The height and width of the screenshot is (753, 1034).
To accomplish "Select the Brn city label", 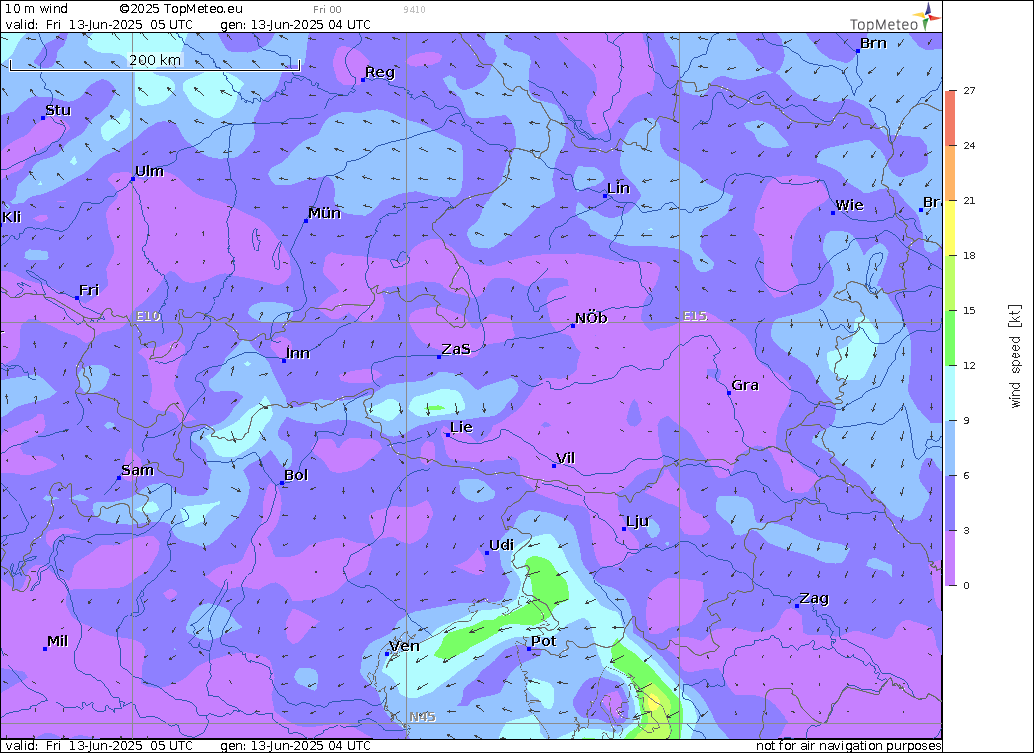I will coord(873,44).
